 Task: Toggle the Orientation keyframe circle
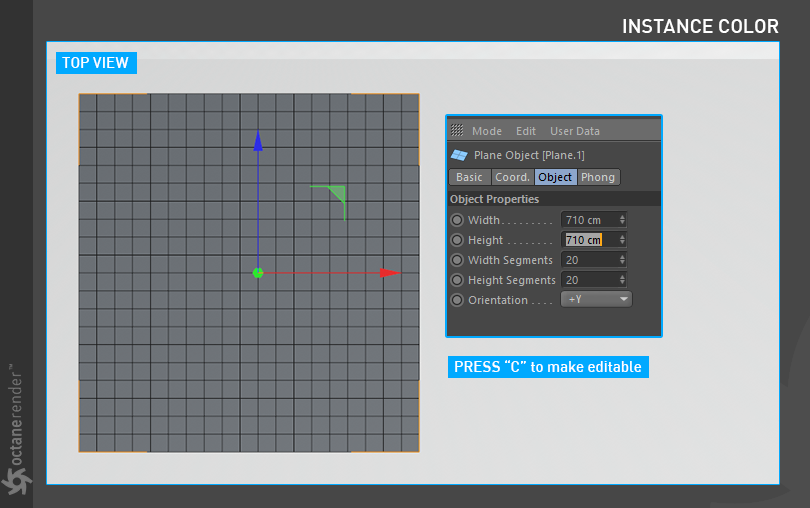point(457,300)
